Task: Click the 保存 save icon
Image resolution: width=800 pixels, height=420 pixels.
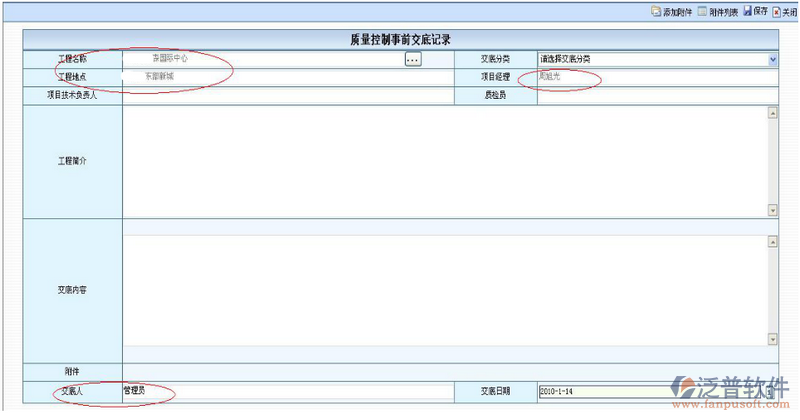Action: pyautogui.click(x=747, y=11)
